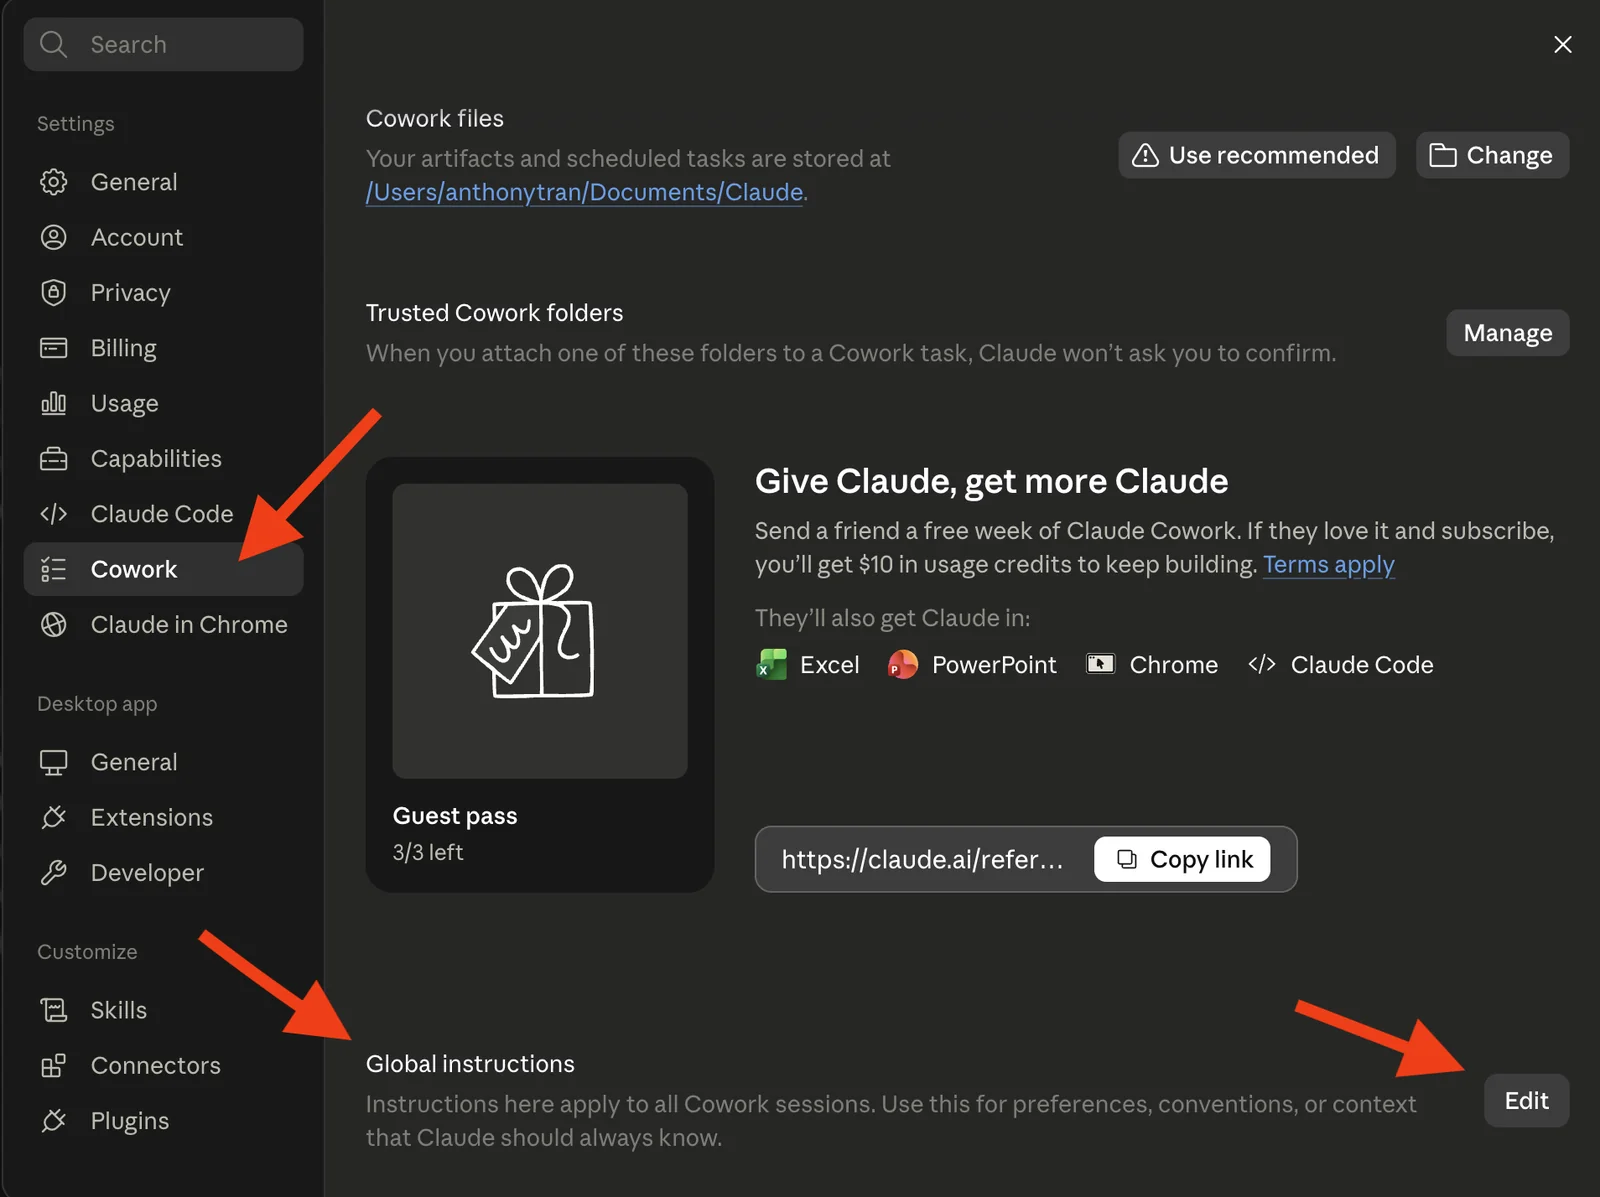Select the Cowork sidebar item
This screenshot has height=1197, width=1600.
point(163,569)
